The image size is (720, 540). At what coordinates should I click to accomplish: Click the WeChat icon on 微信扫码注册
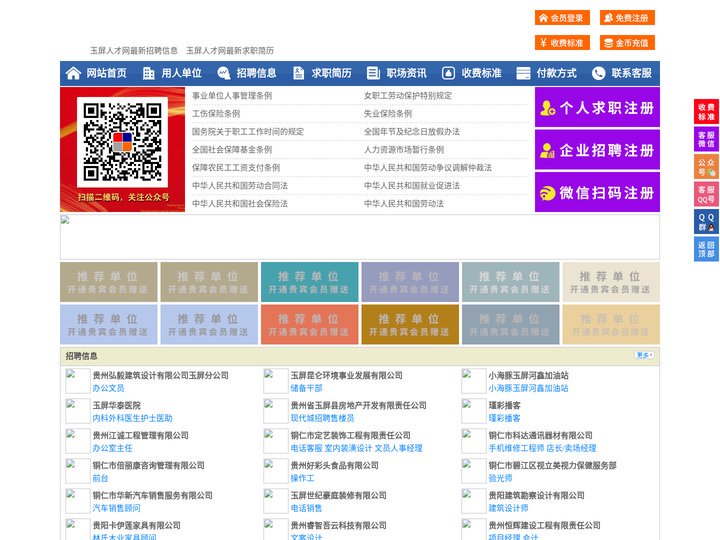tap(547, 193)
